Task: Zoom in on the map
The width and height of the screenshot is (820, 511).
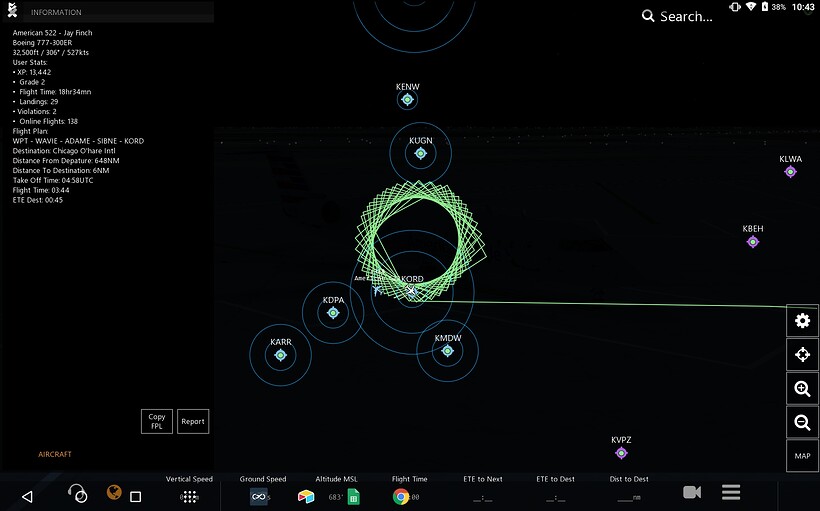Action: [x=802, y=389]
